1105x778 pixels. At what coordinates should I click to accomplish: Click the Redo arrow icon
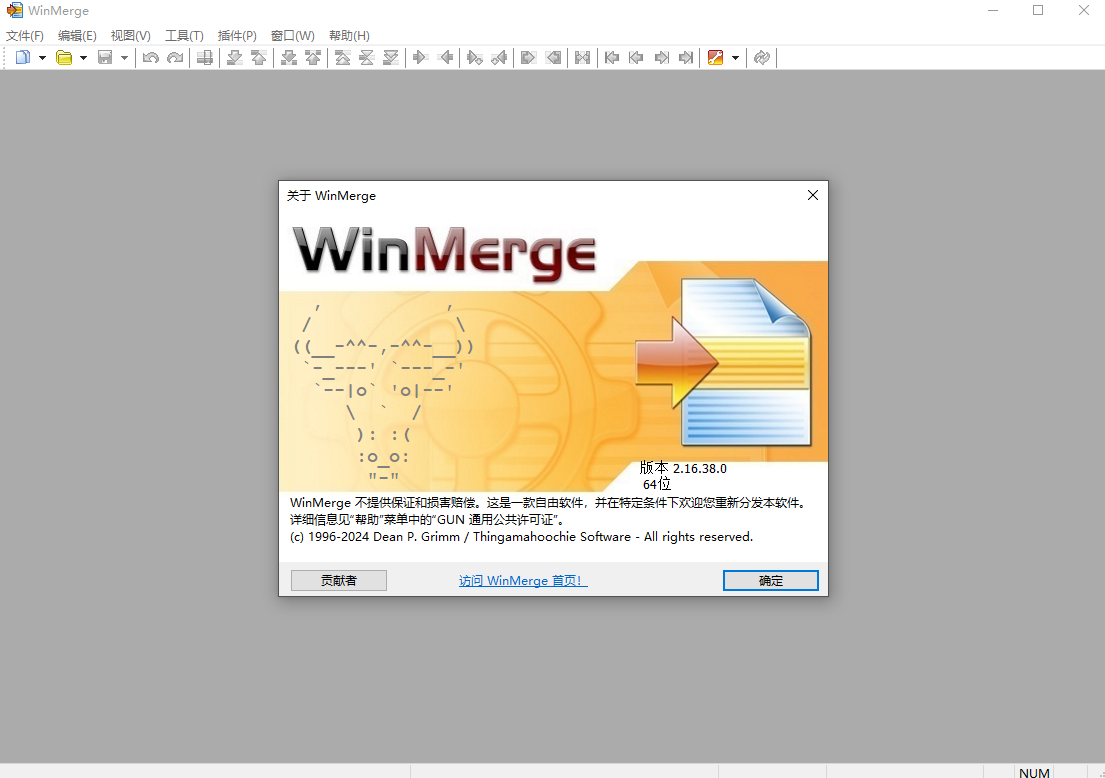click(x=175, y=58)
